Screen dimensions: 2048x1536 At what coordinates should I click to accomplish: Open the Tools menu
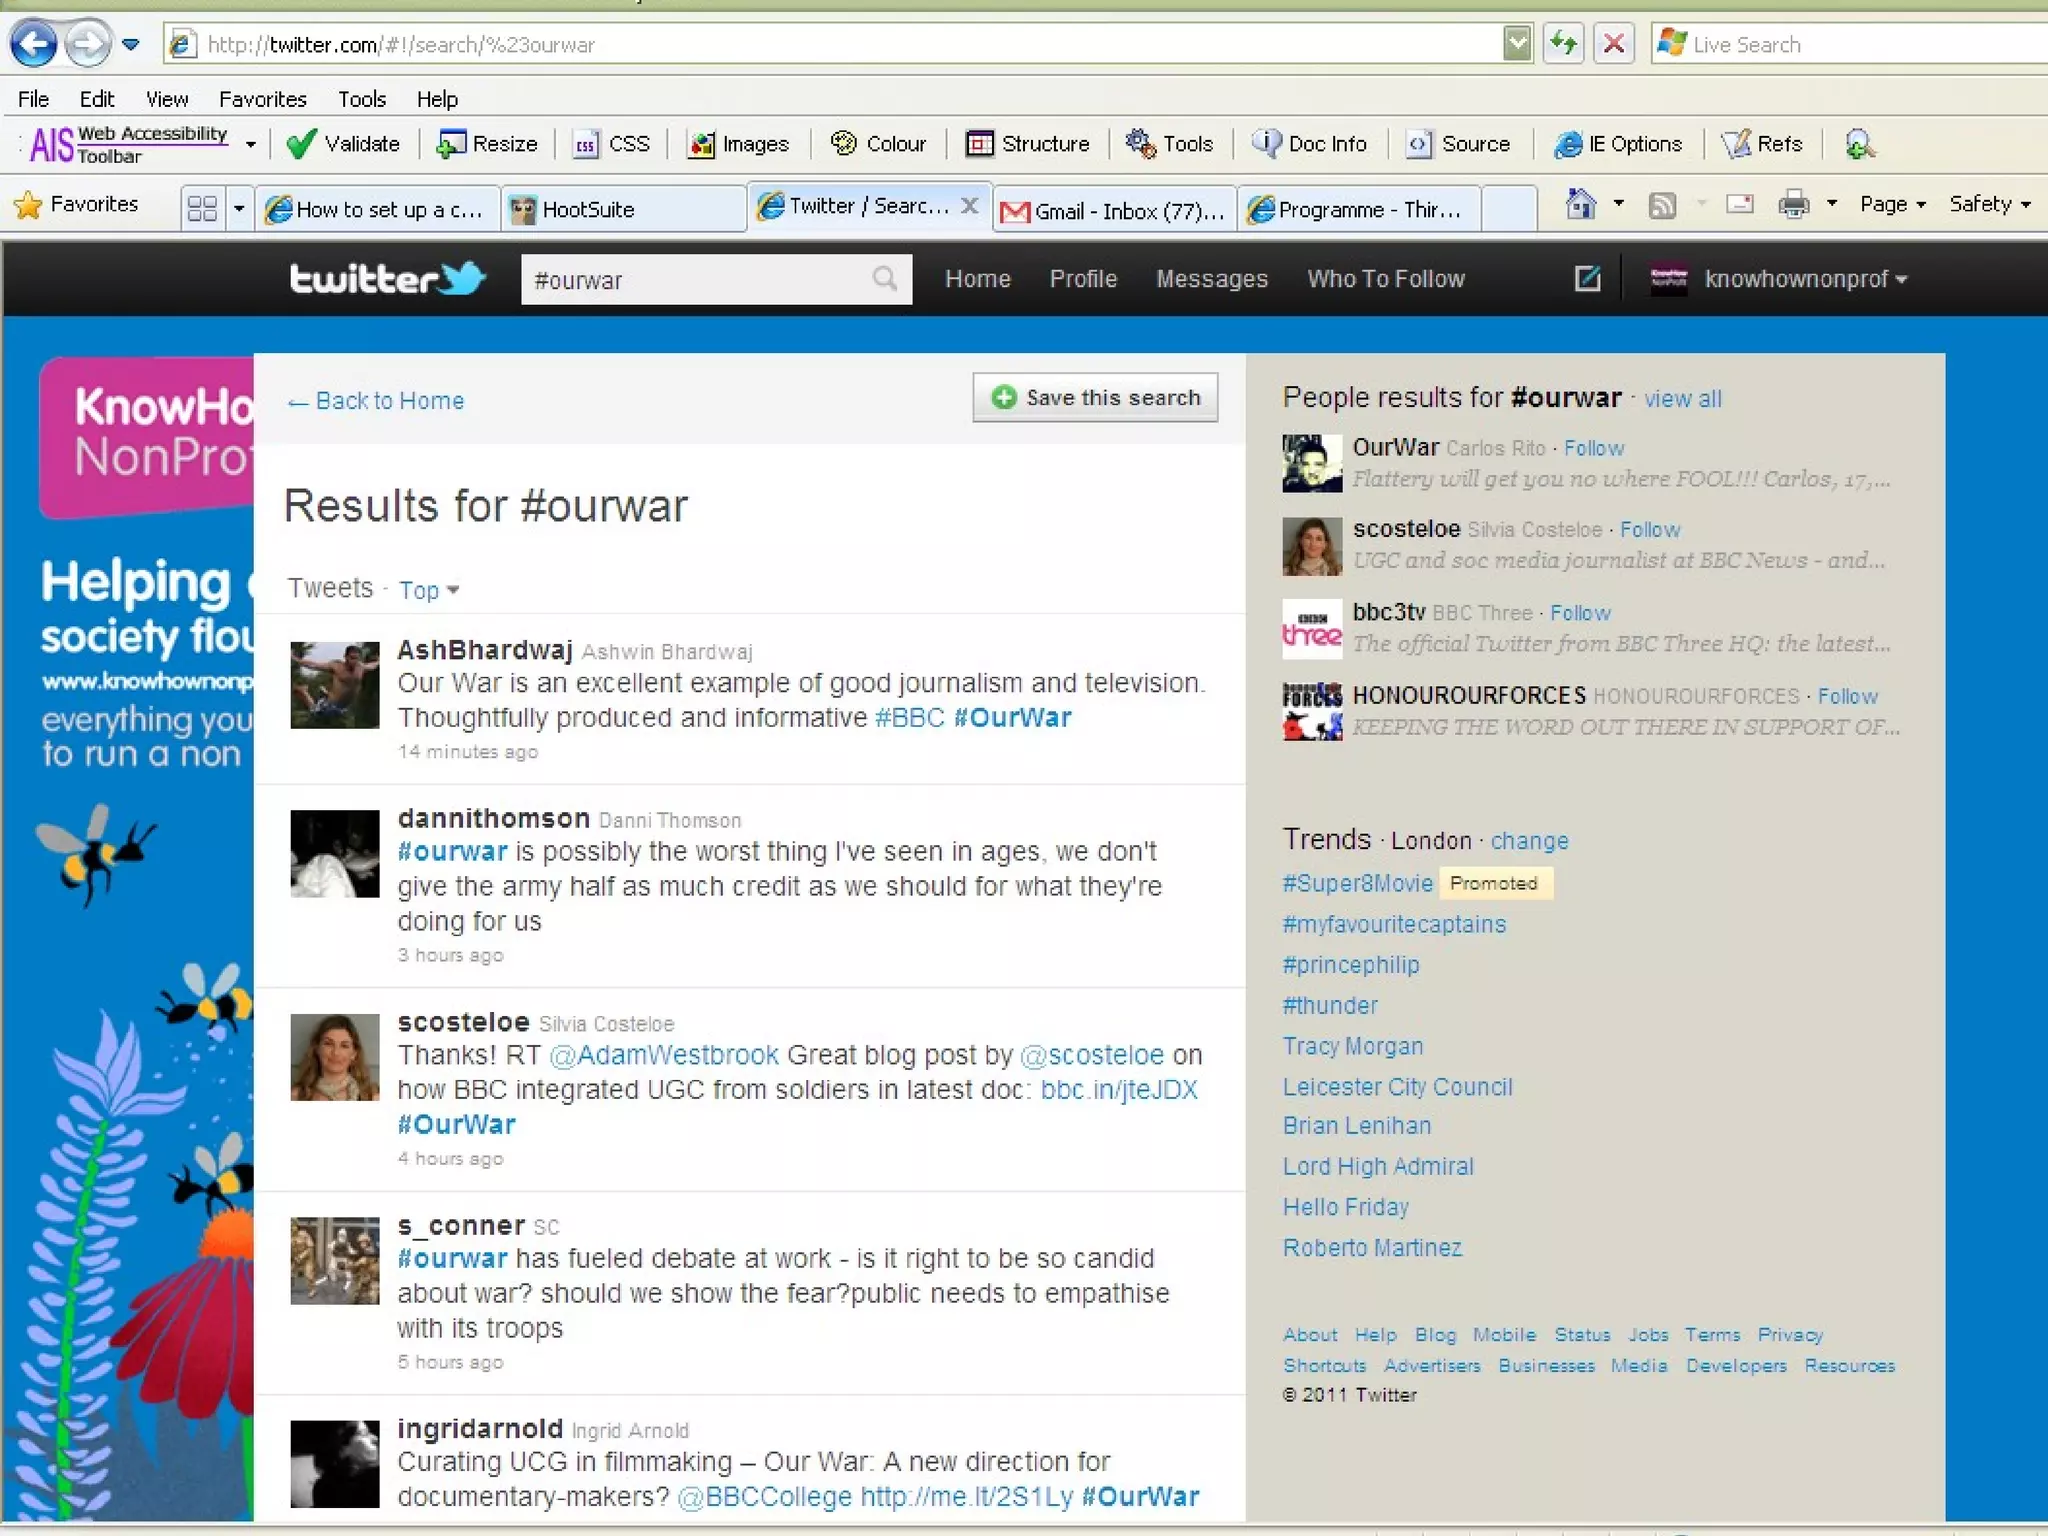[361, 99]
